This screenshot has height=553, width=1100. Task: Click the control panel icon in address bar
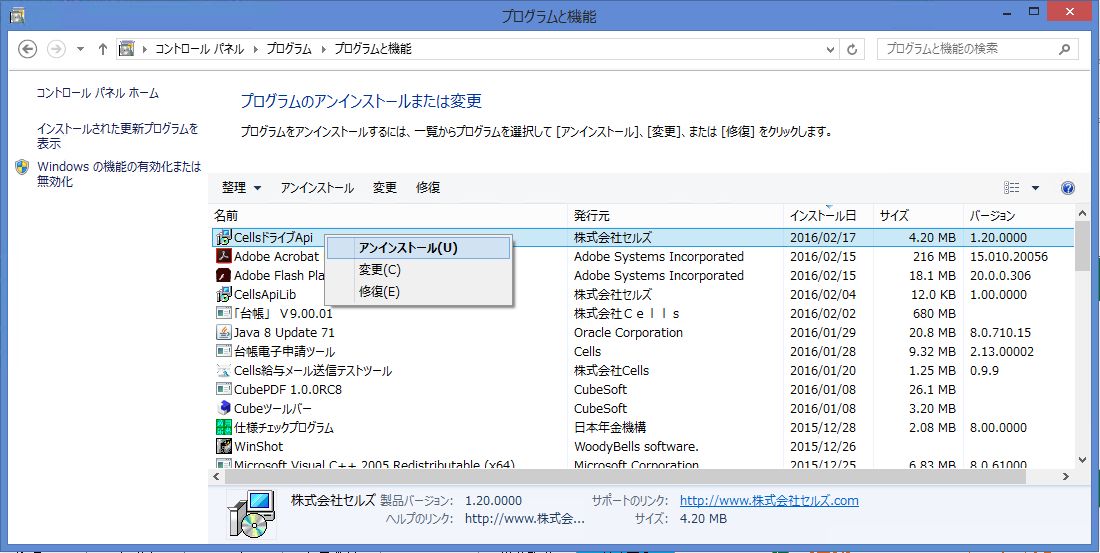126,49
